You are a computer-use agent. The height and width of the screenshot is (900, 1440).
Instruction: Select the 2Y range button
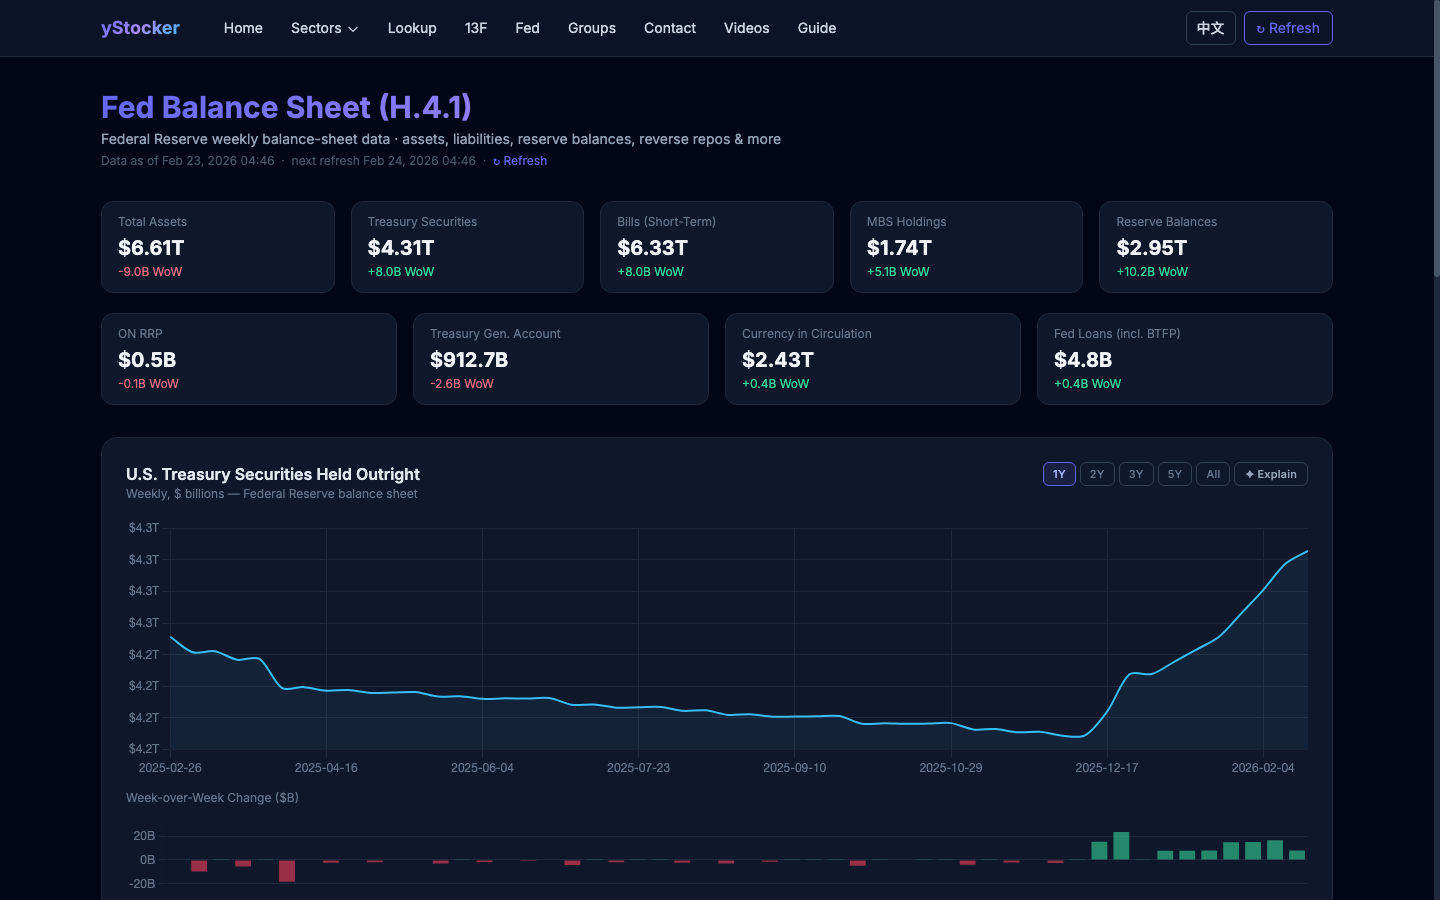(1097, 474)
